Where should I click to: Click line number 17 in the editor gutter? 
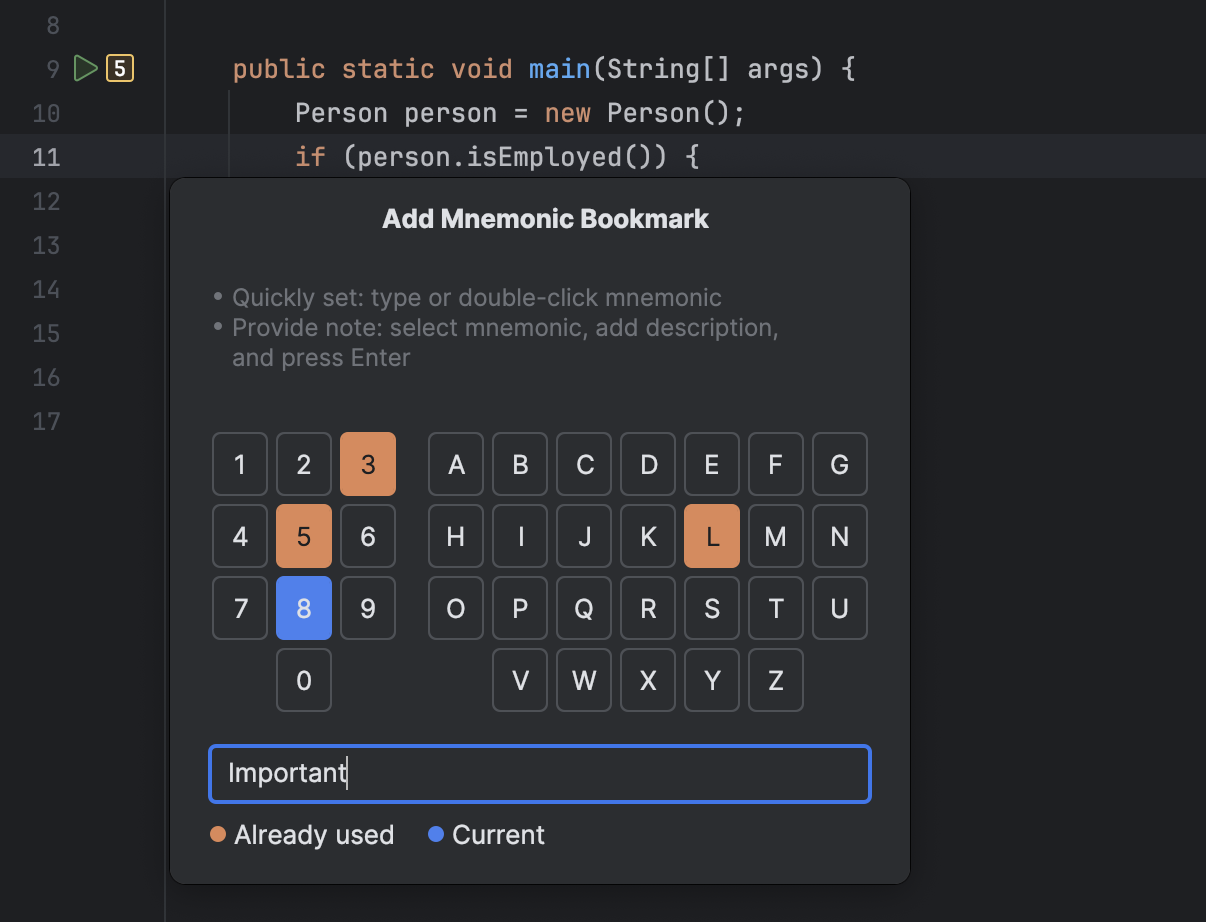pyautogui.click(x=46, y=421)
